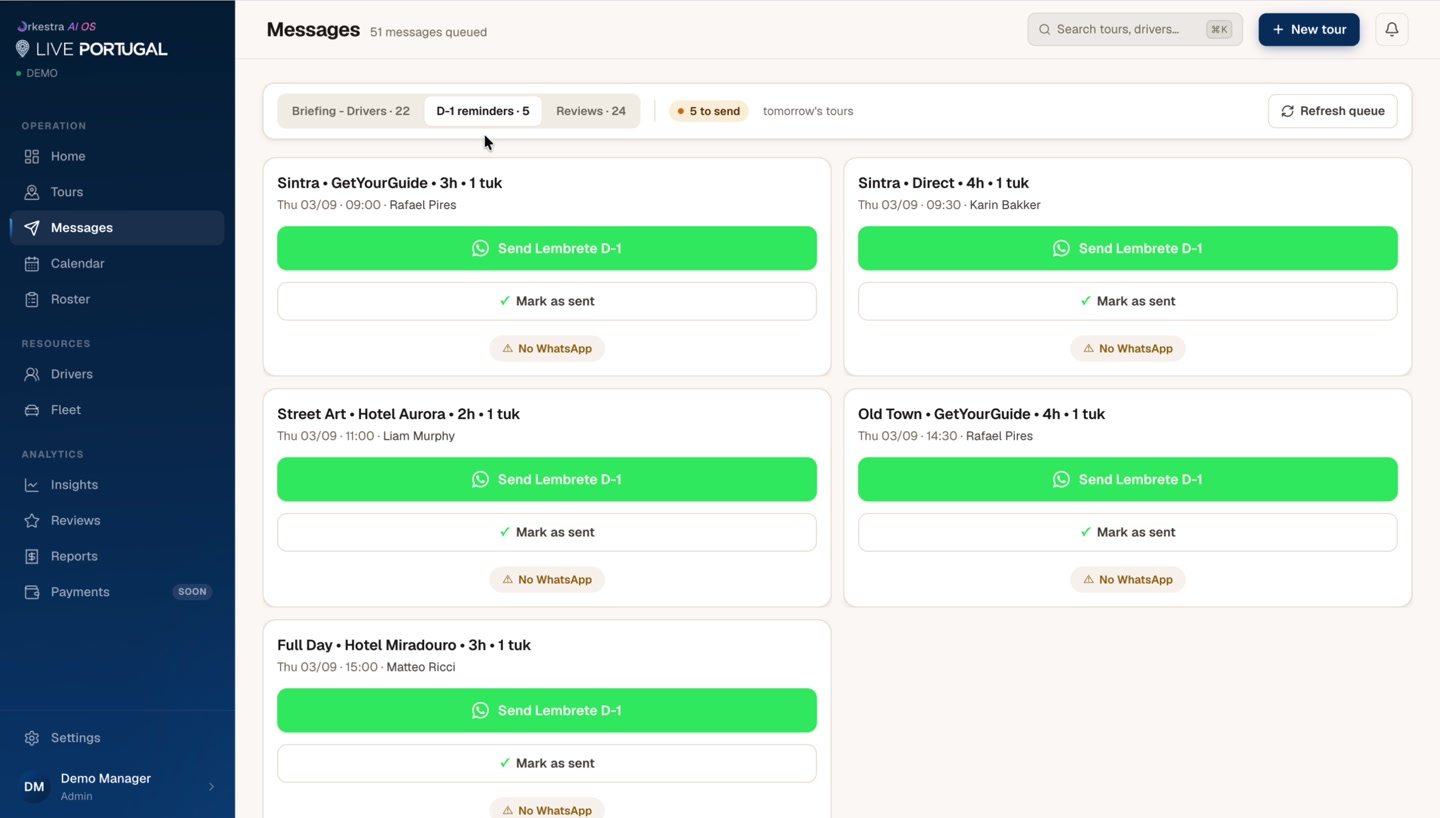Click the notifications bell icon
The image size is (1440, 818).
[x=1391, y=30]
